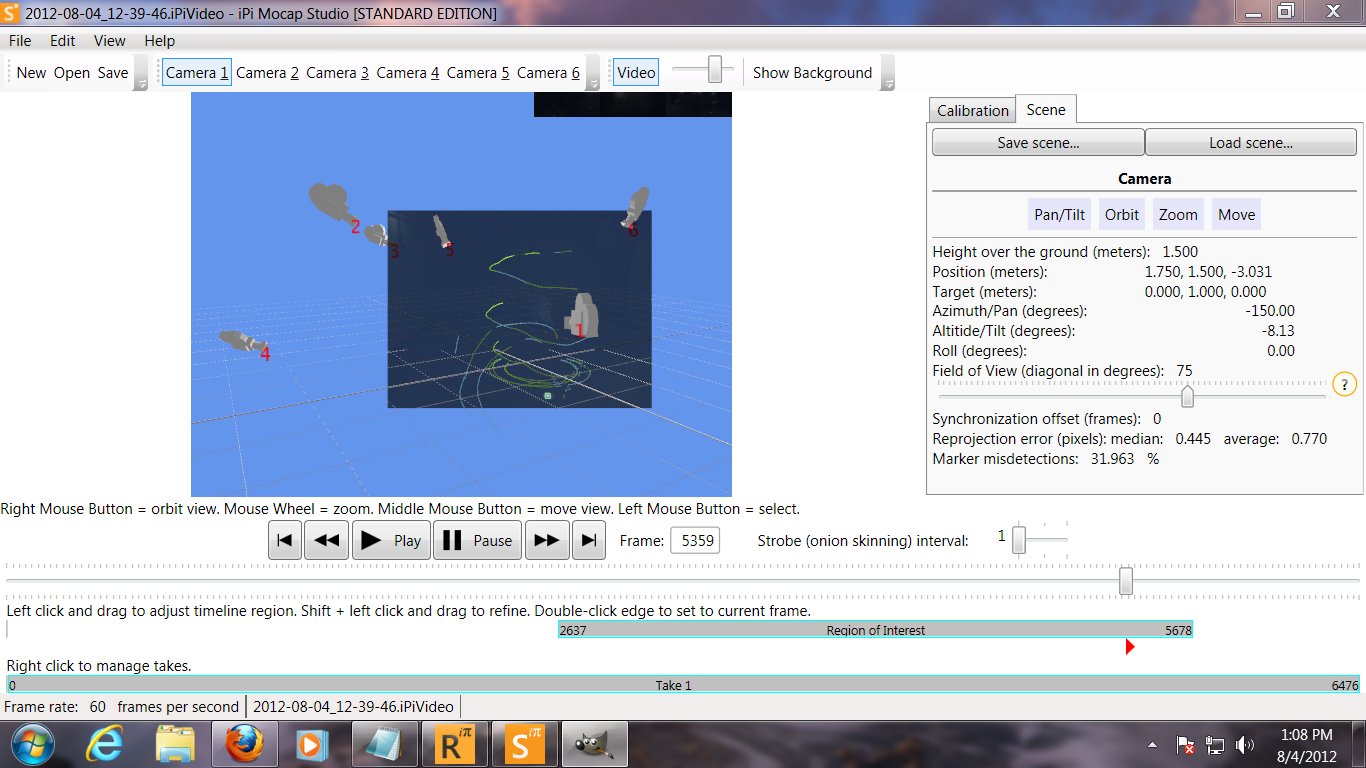Screen dimensions: 1366x768
Task: Activate Zoom camera mode
Action: pyautogui.click(x=1178, y=214)
